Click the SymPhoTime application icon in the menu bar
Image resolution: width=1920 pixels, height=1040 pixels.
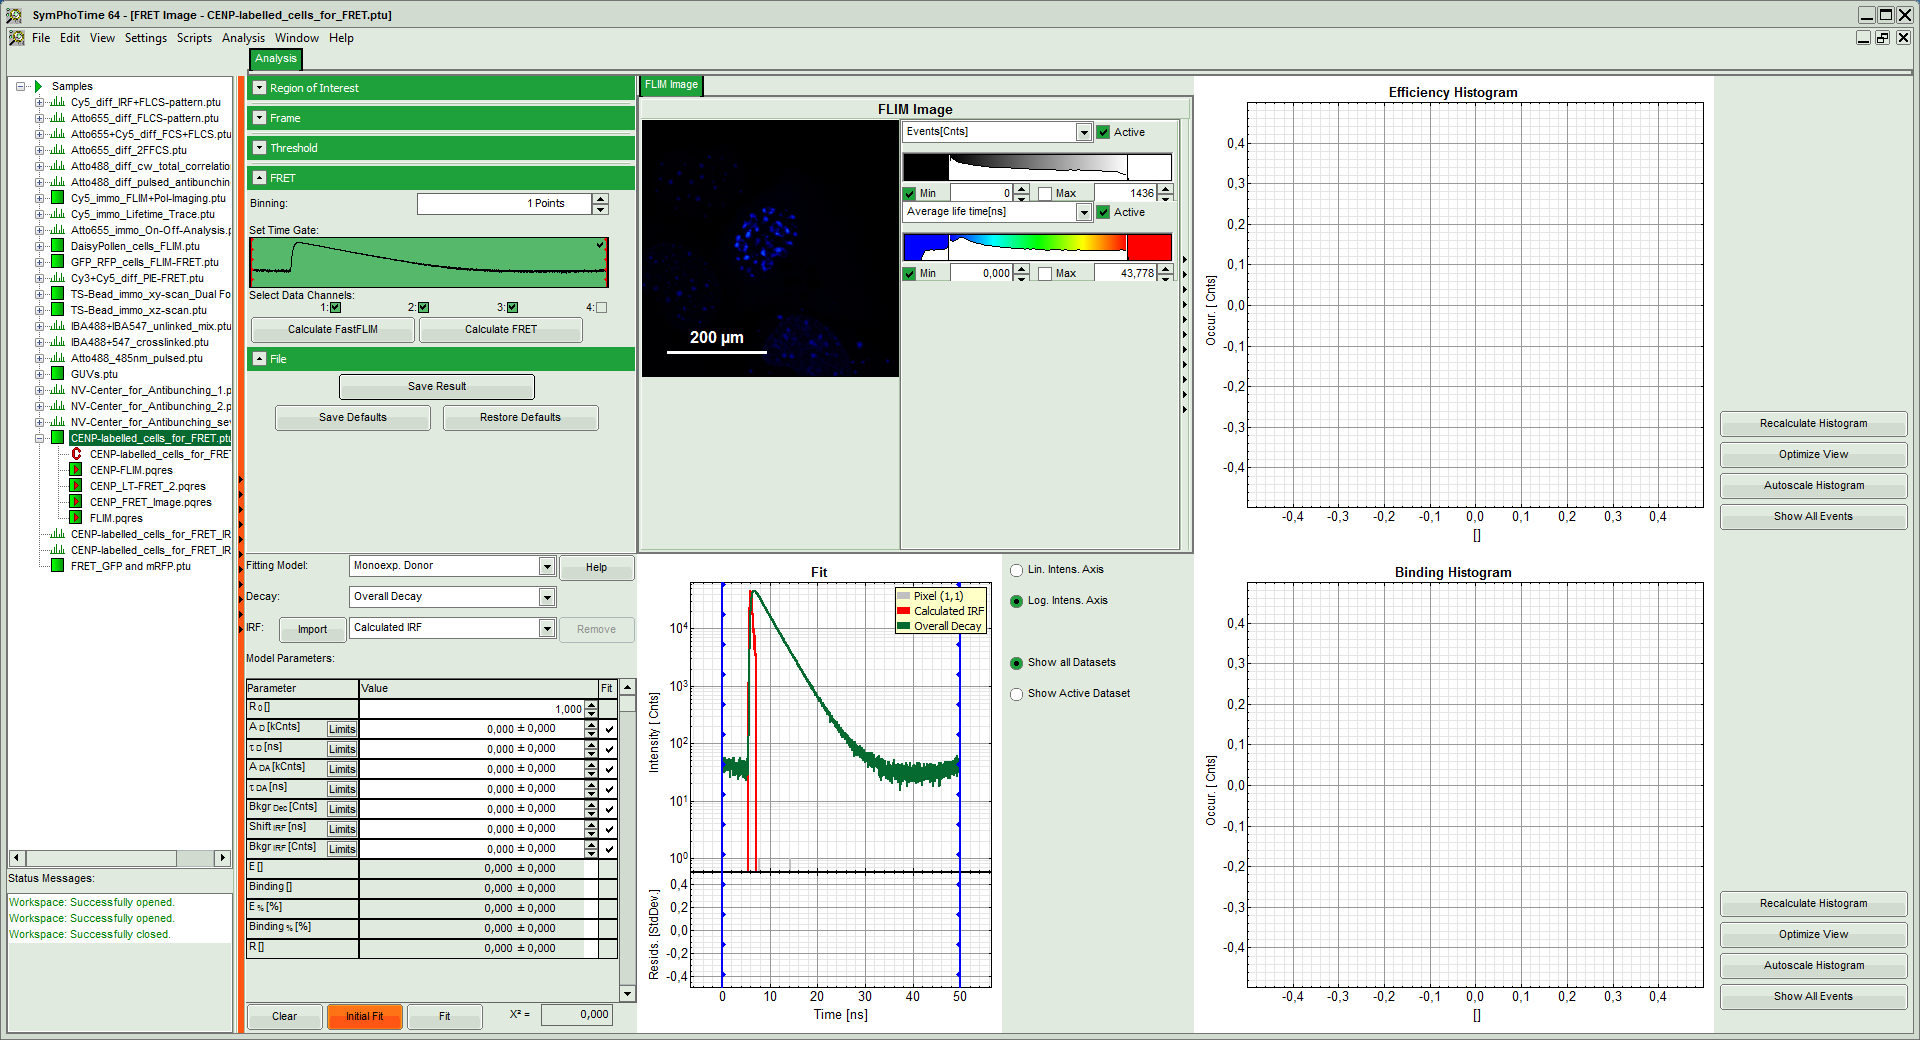coord(17,38)
